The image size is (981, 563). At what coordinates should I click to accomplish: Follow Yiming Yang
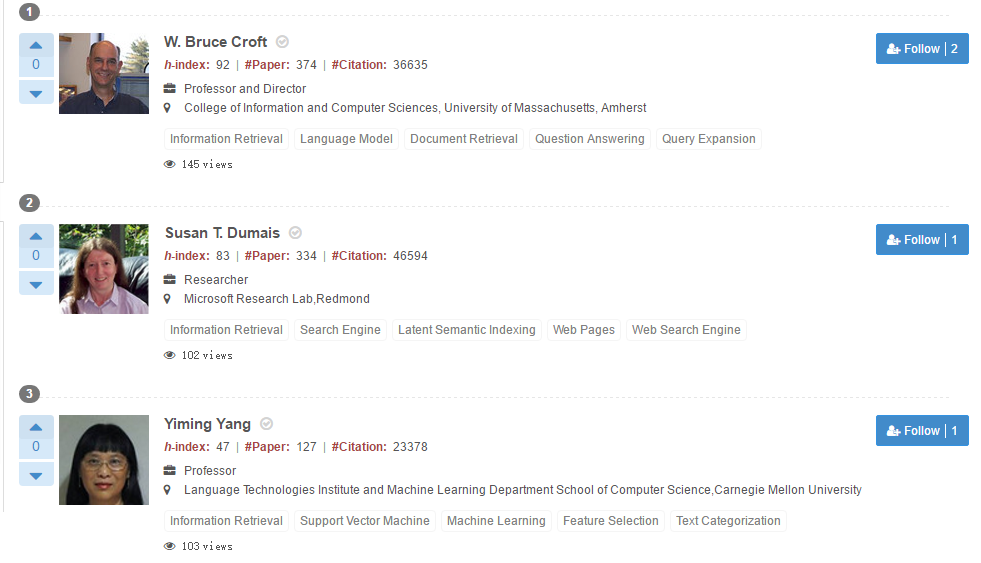click(921, 431)
